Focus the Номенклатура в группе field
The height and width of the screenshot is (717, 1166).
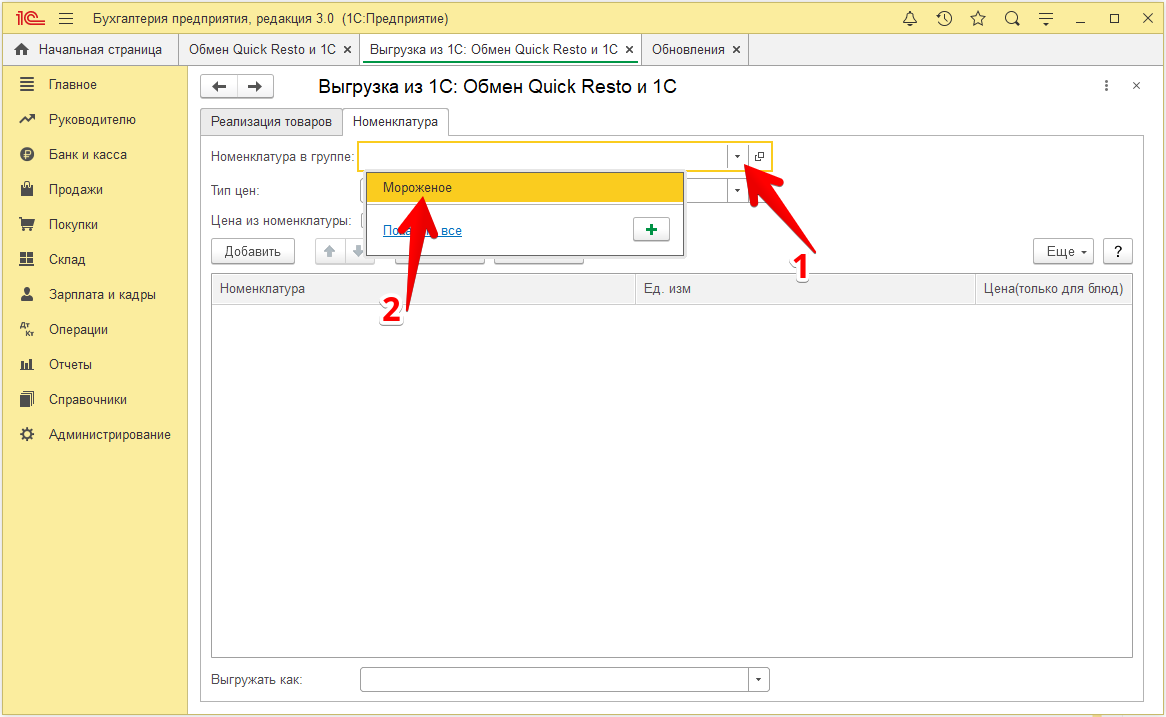pos(543,156)
